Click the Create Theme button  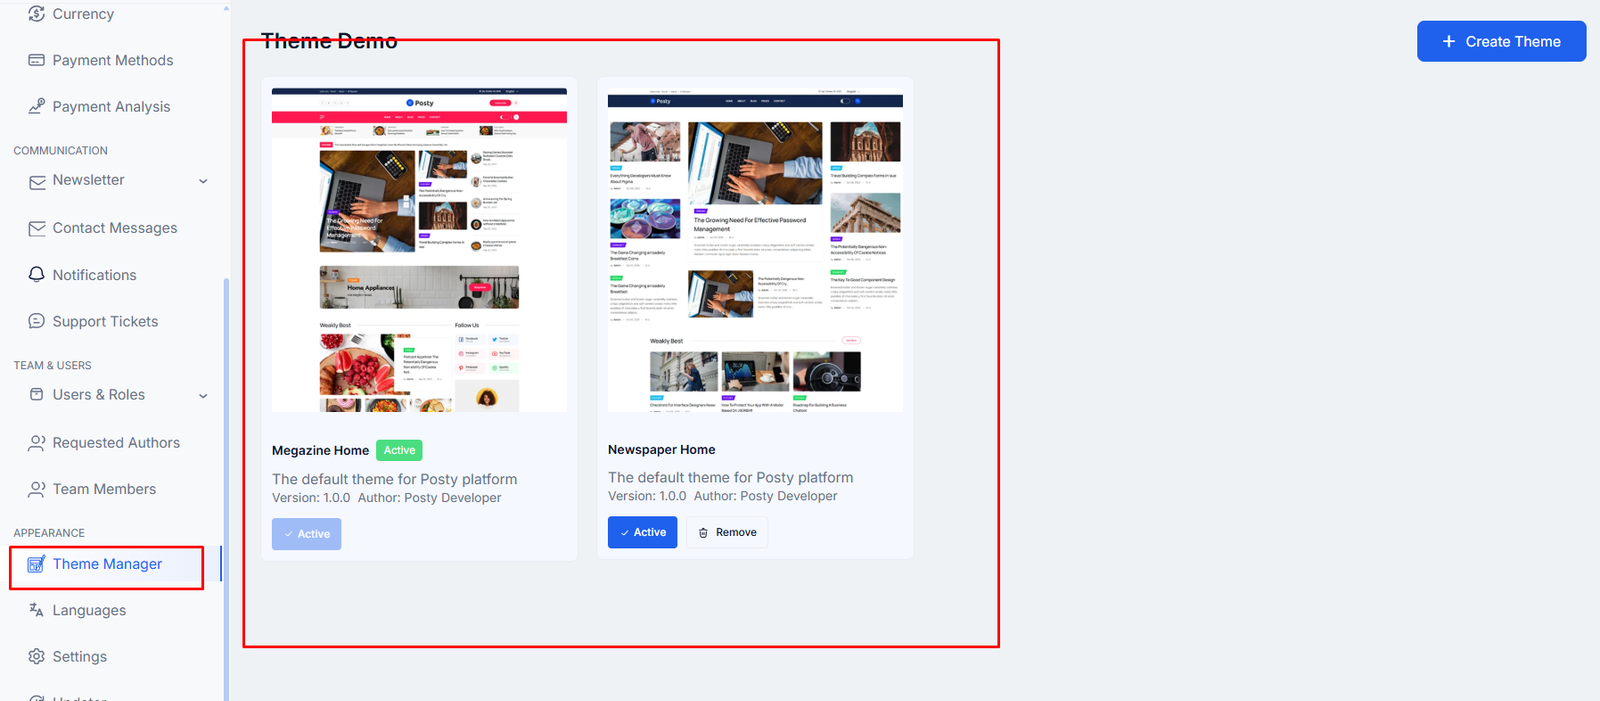point(1501,41)
